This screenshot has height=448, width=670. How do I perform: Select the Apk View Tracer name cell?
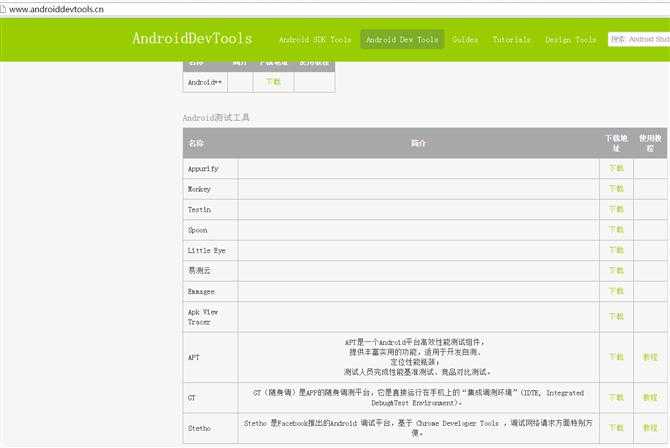[211, 317]
